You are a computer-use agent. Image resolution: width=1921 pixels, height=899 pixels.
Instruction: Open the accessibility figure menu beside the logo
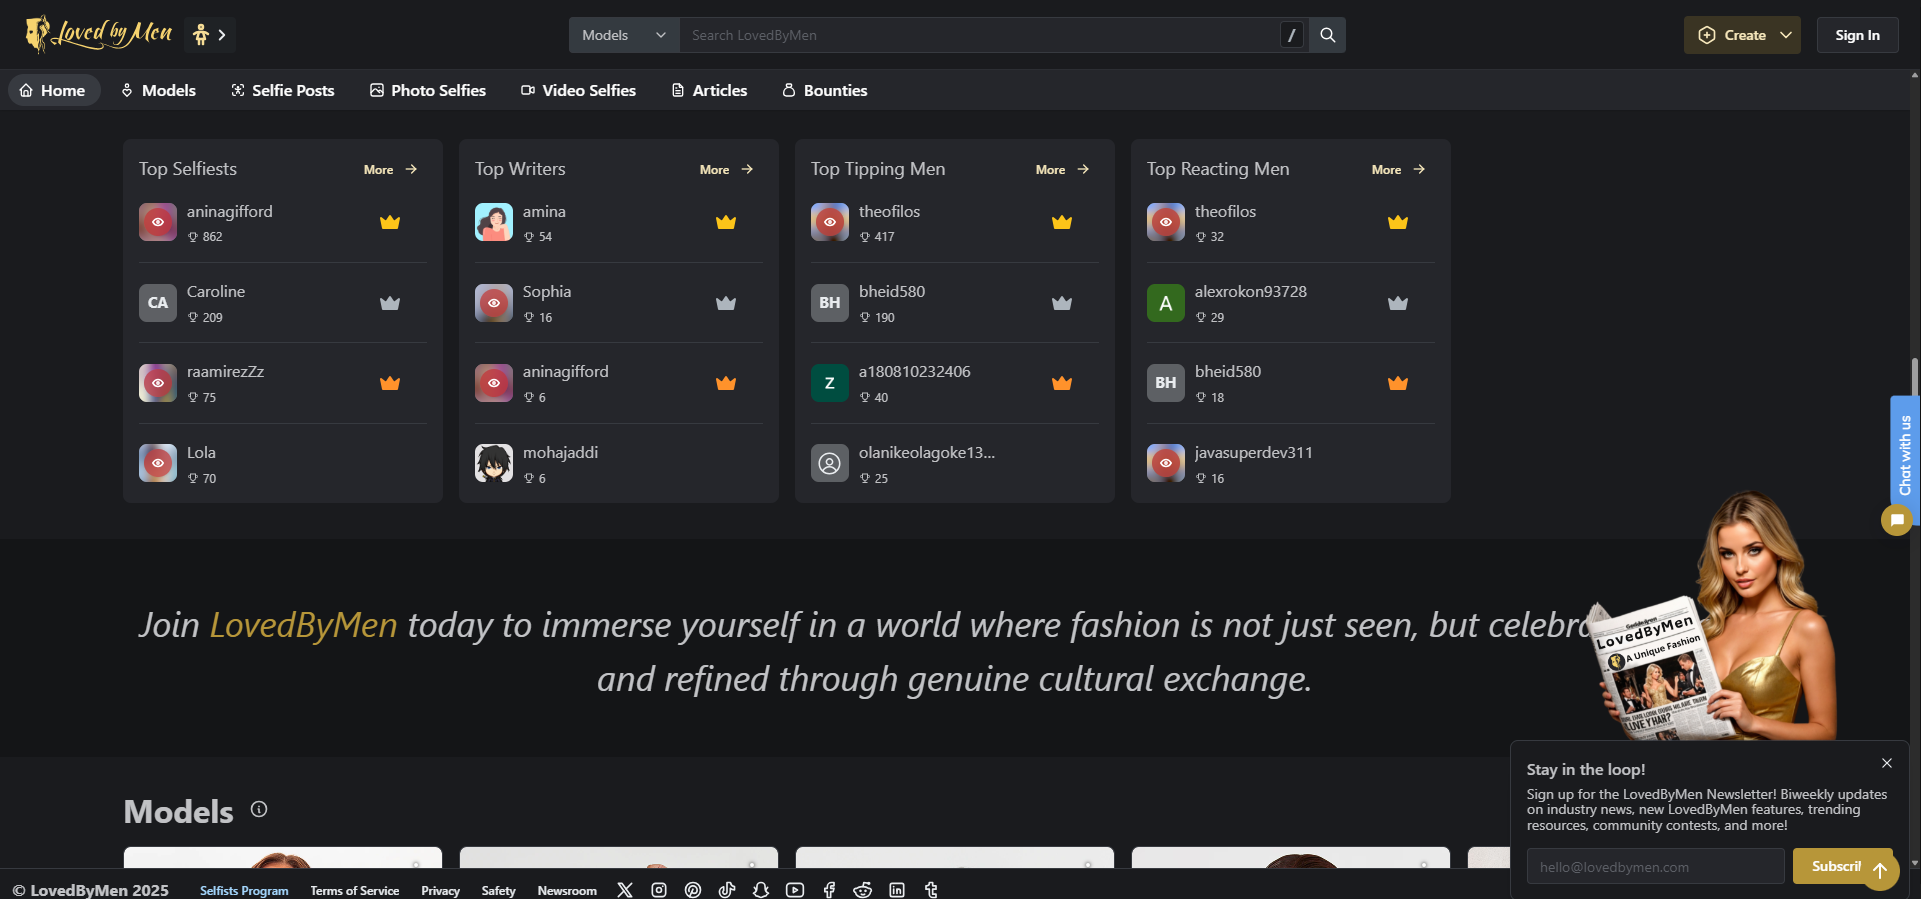[x=209, y=35]
